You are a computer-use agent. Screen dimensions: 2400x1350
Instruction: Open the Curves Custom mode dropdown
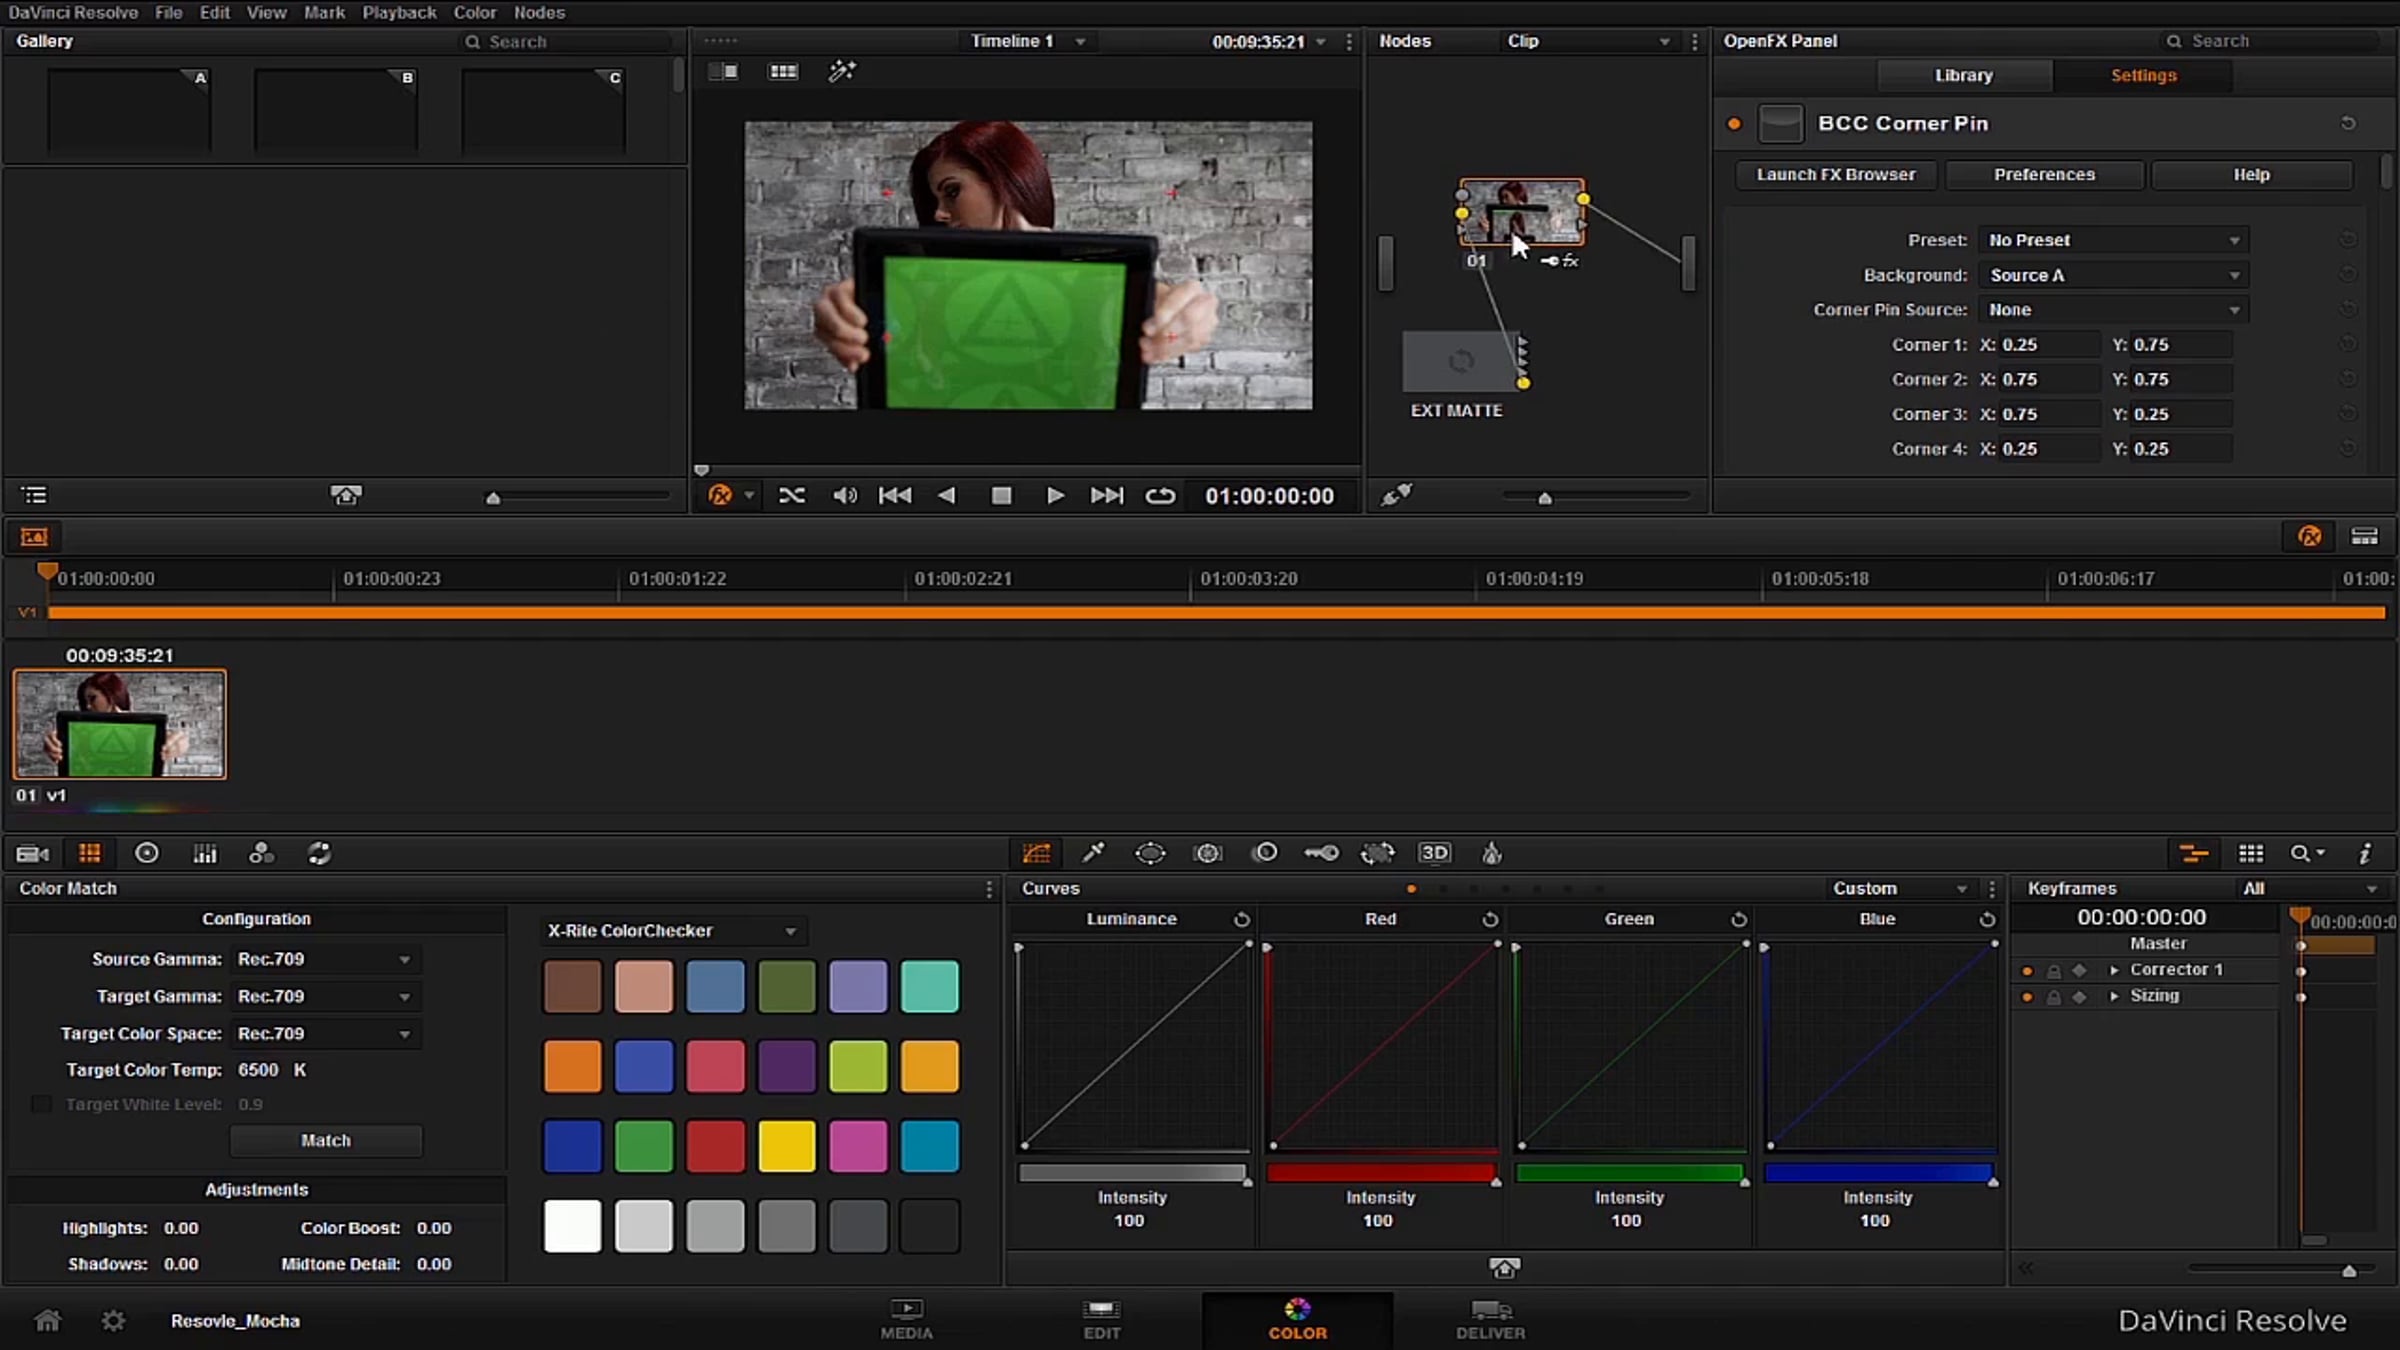point(1898,888)
